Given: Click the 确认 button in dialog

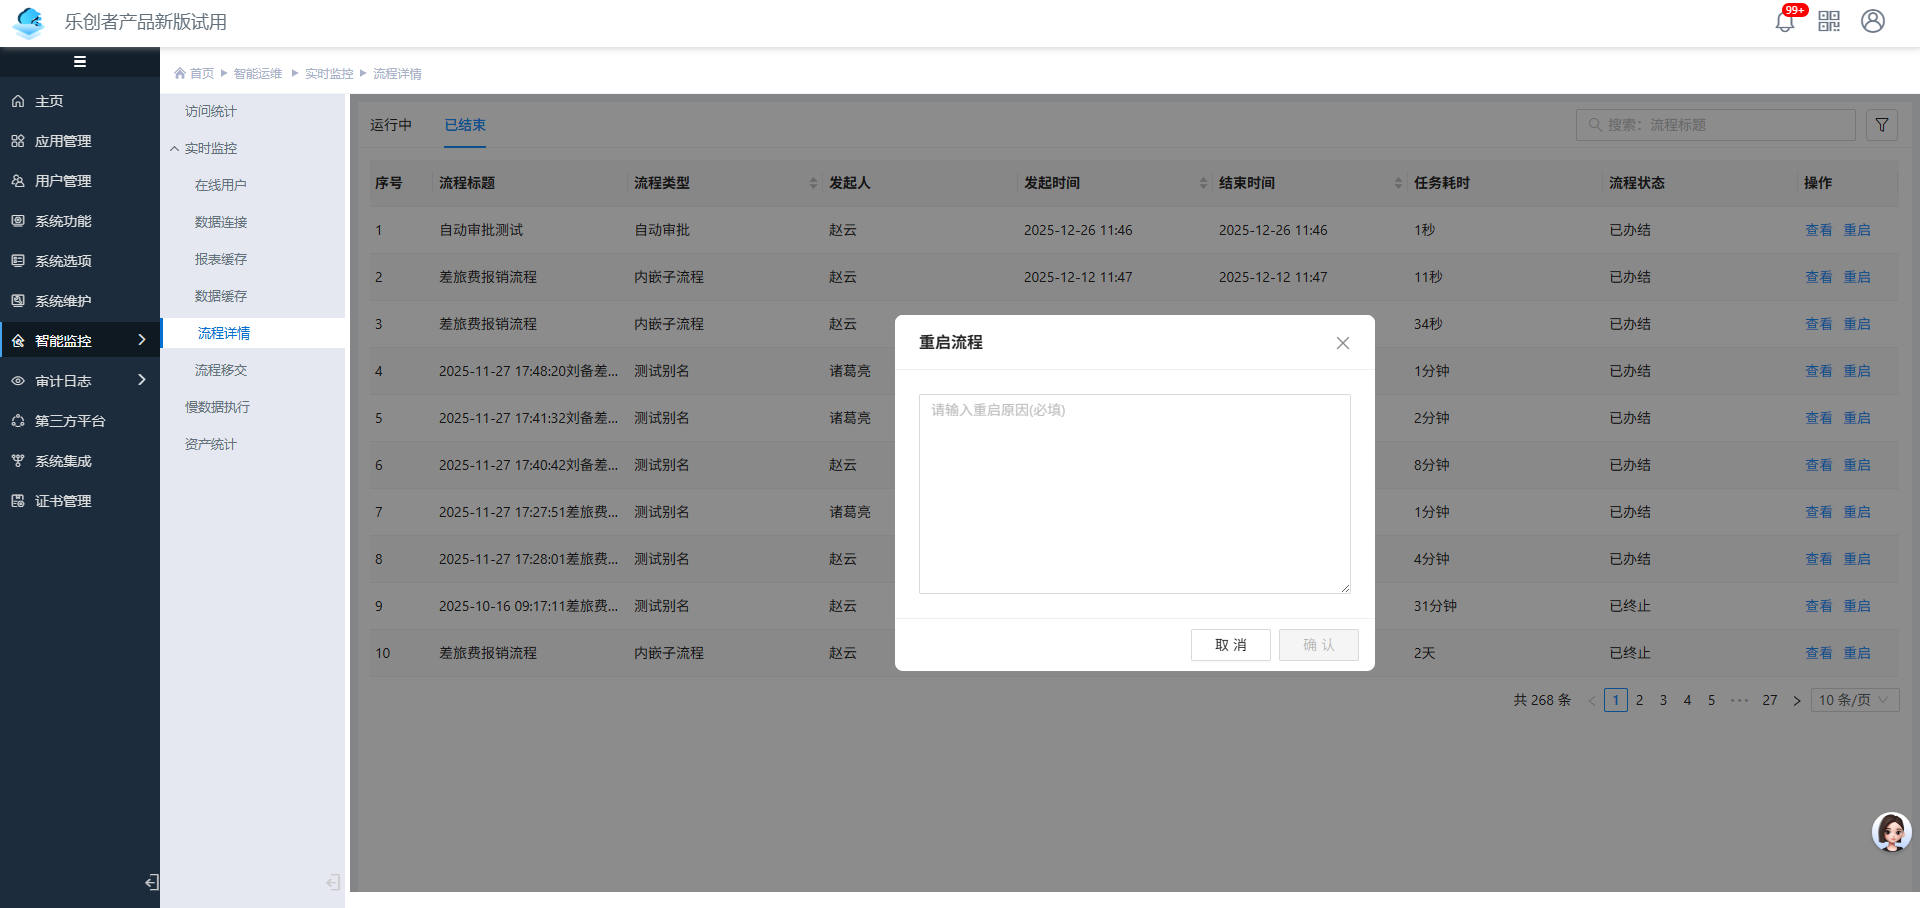Looking at the screenshot, I should coord(1318,645).
